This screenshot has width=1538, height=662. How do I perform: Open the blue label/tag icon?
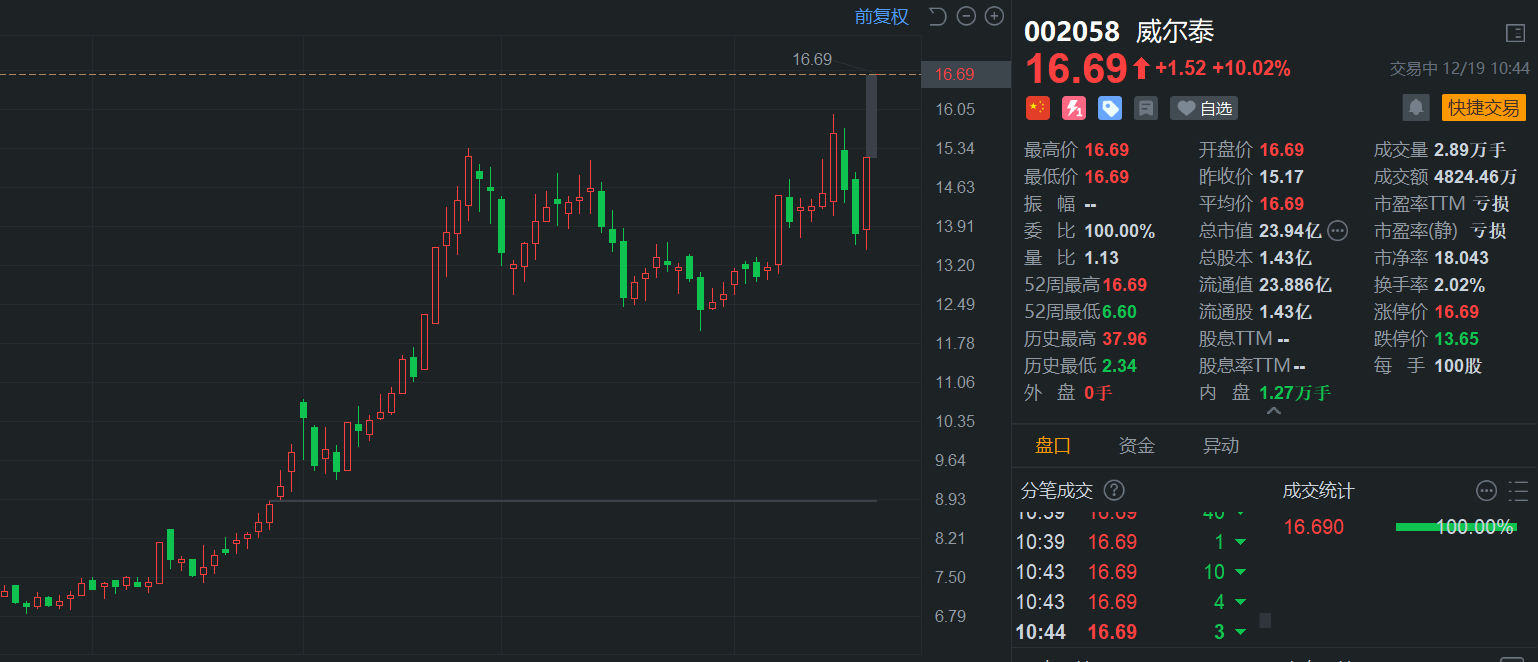[1109, 107]
